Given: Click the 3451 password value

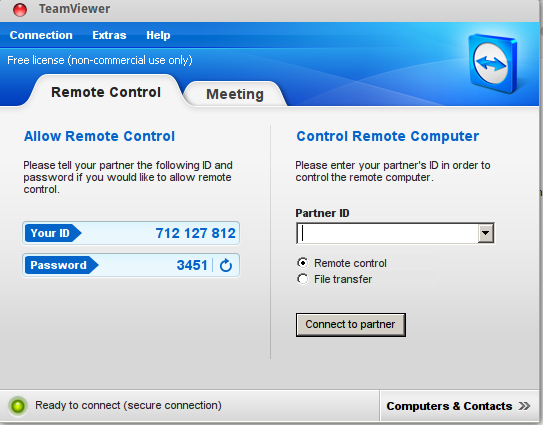Looking at the screenshot, I should tap(192, 265).
